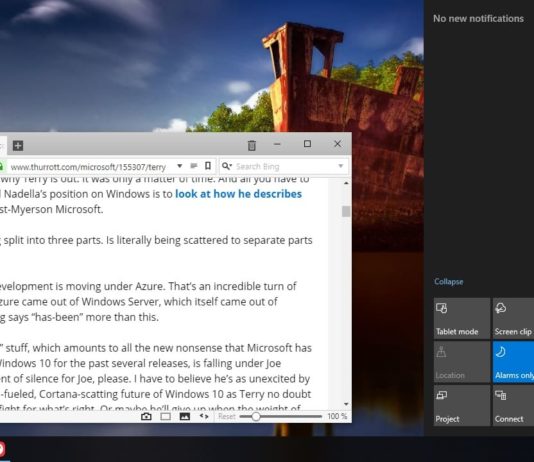
Task: Click the vertical scrollbar thumb
Action: [346, 211]
